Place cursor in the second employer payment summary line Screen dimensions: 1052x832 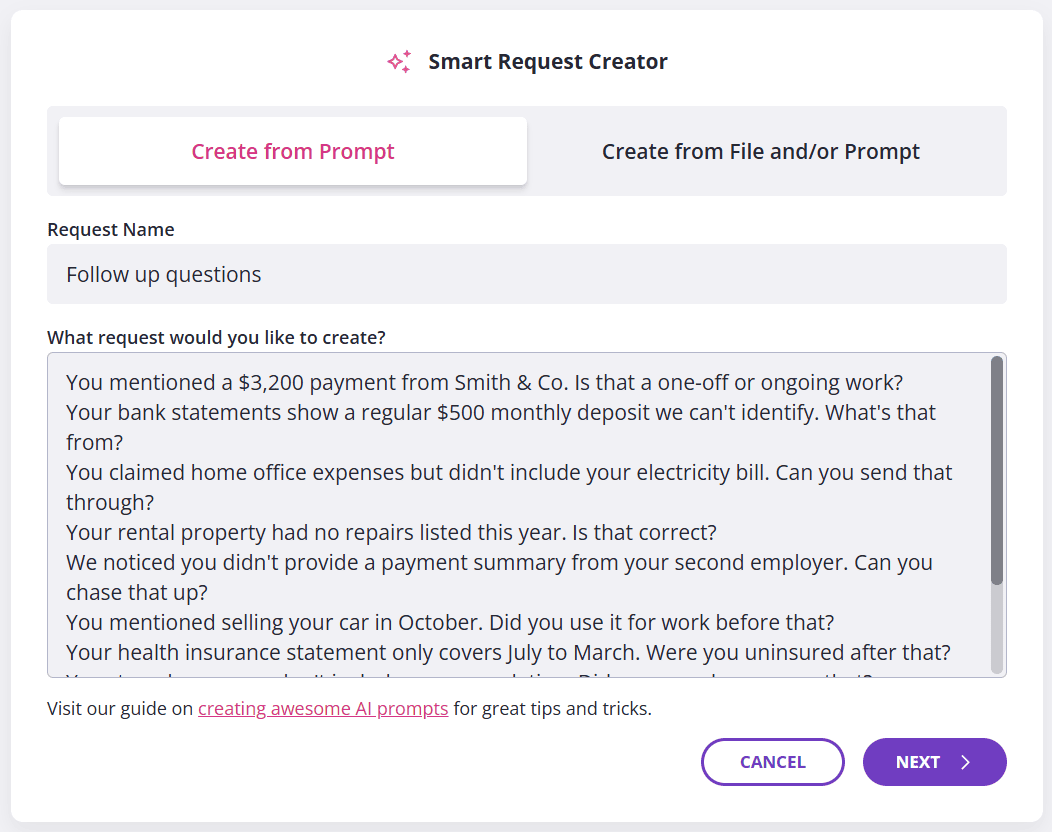[x=498, y=562]
